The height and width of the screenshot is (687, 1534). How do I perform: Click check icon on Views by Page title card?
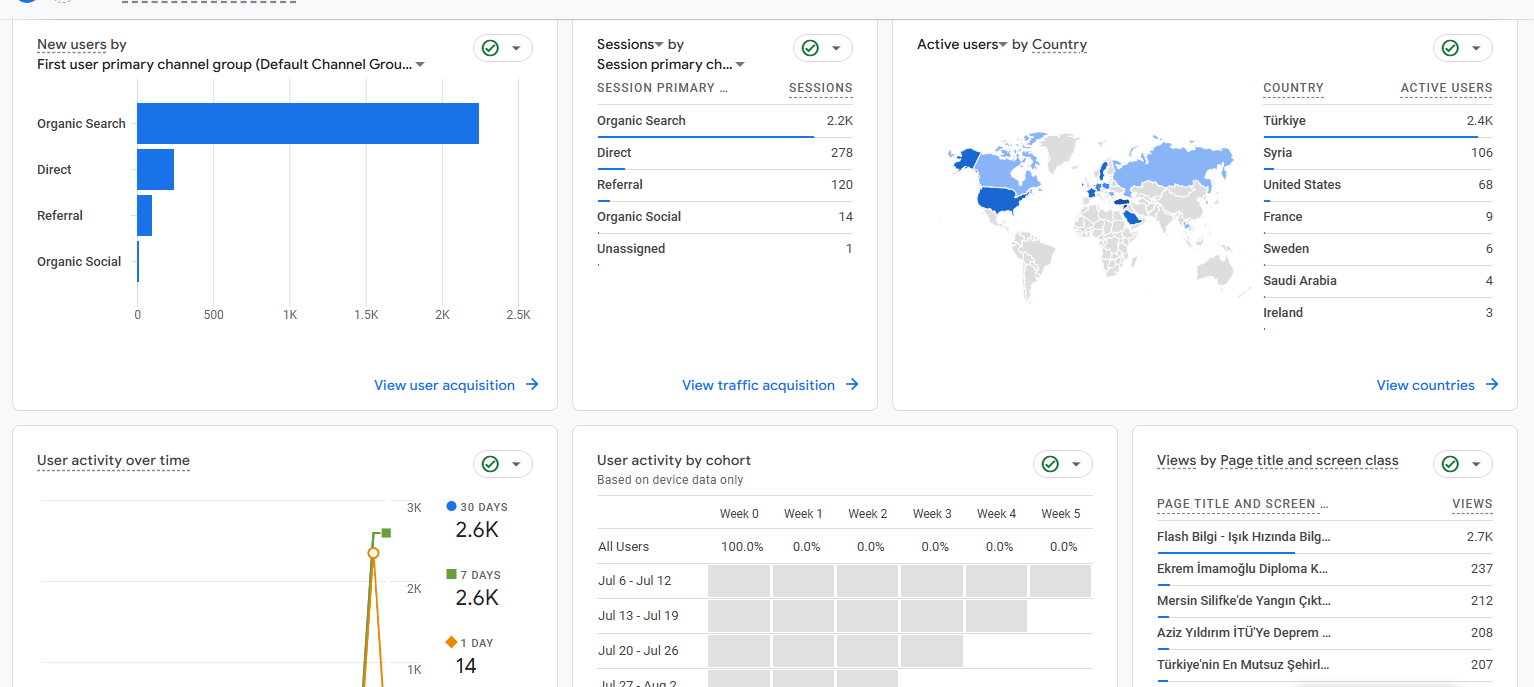tap(1450, 464)
